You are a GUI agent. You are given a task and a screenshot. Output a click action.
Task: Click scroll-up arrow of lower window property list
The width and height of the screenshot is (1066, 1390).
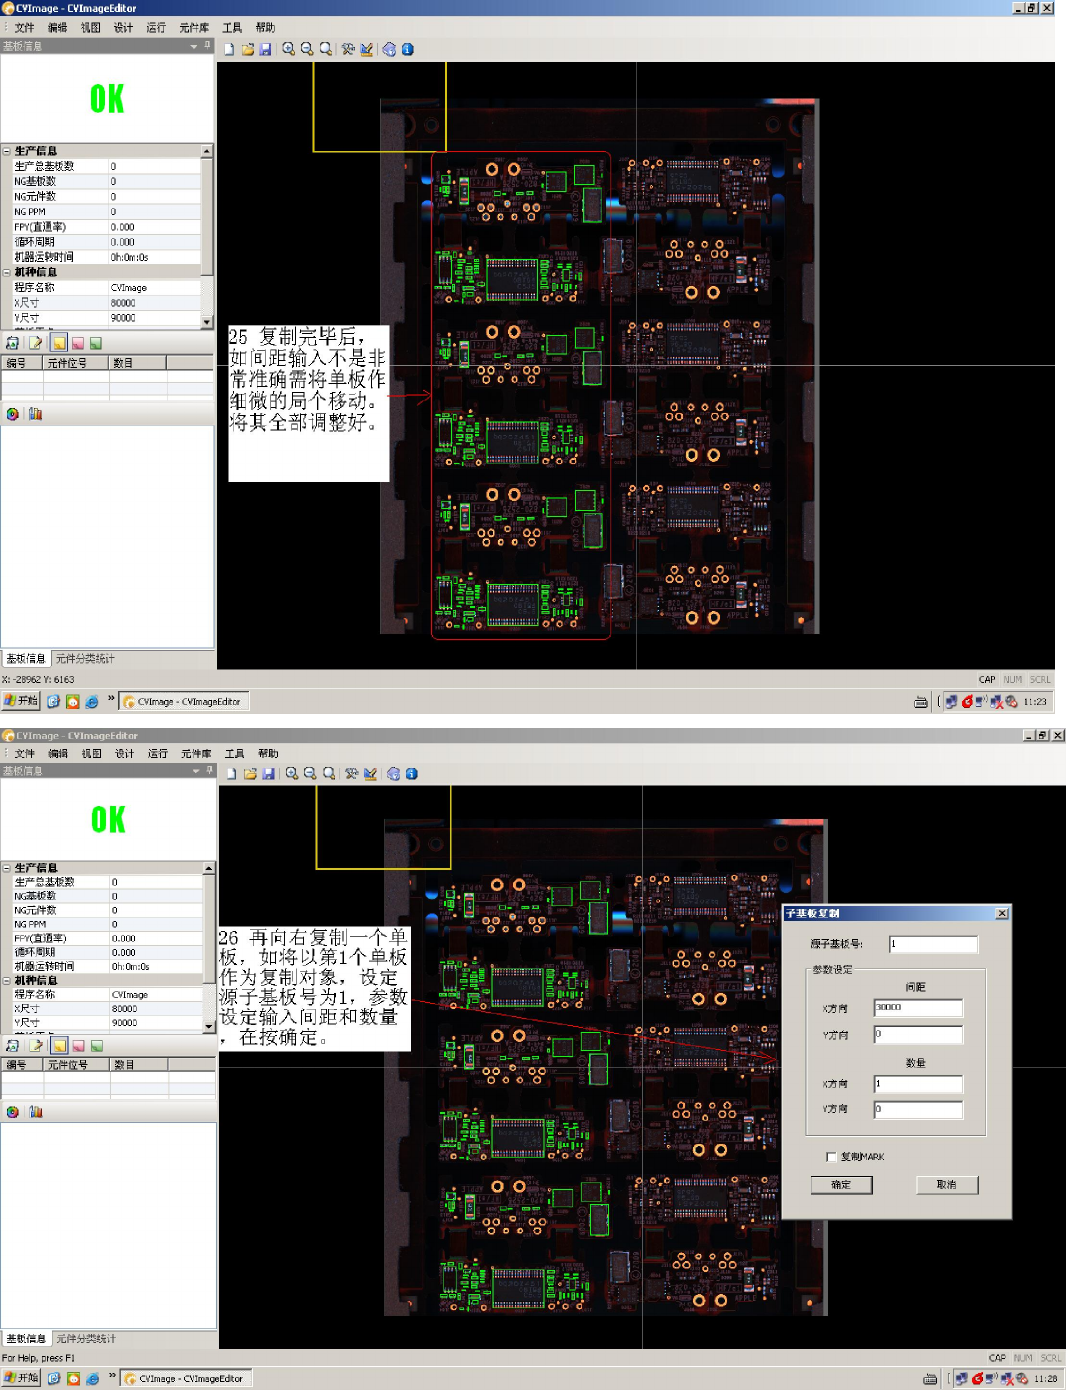pos(209,868)
